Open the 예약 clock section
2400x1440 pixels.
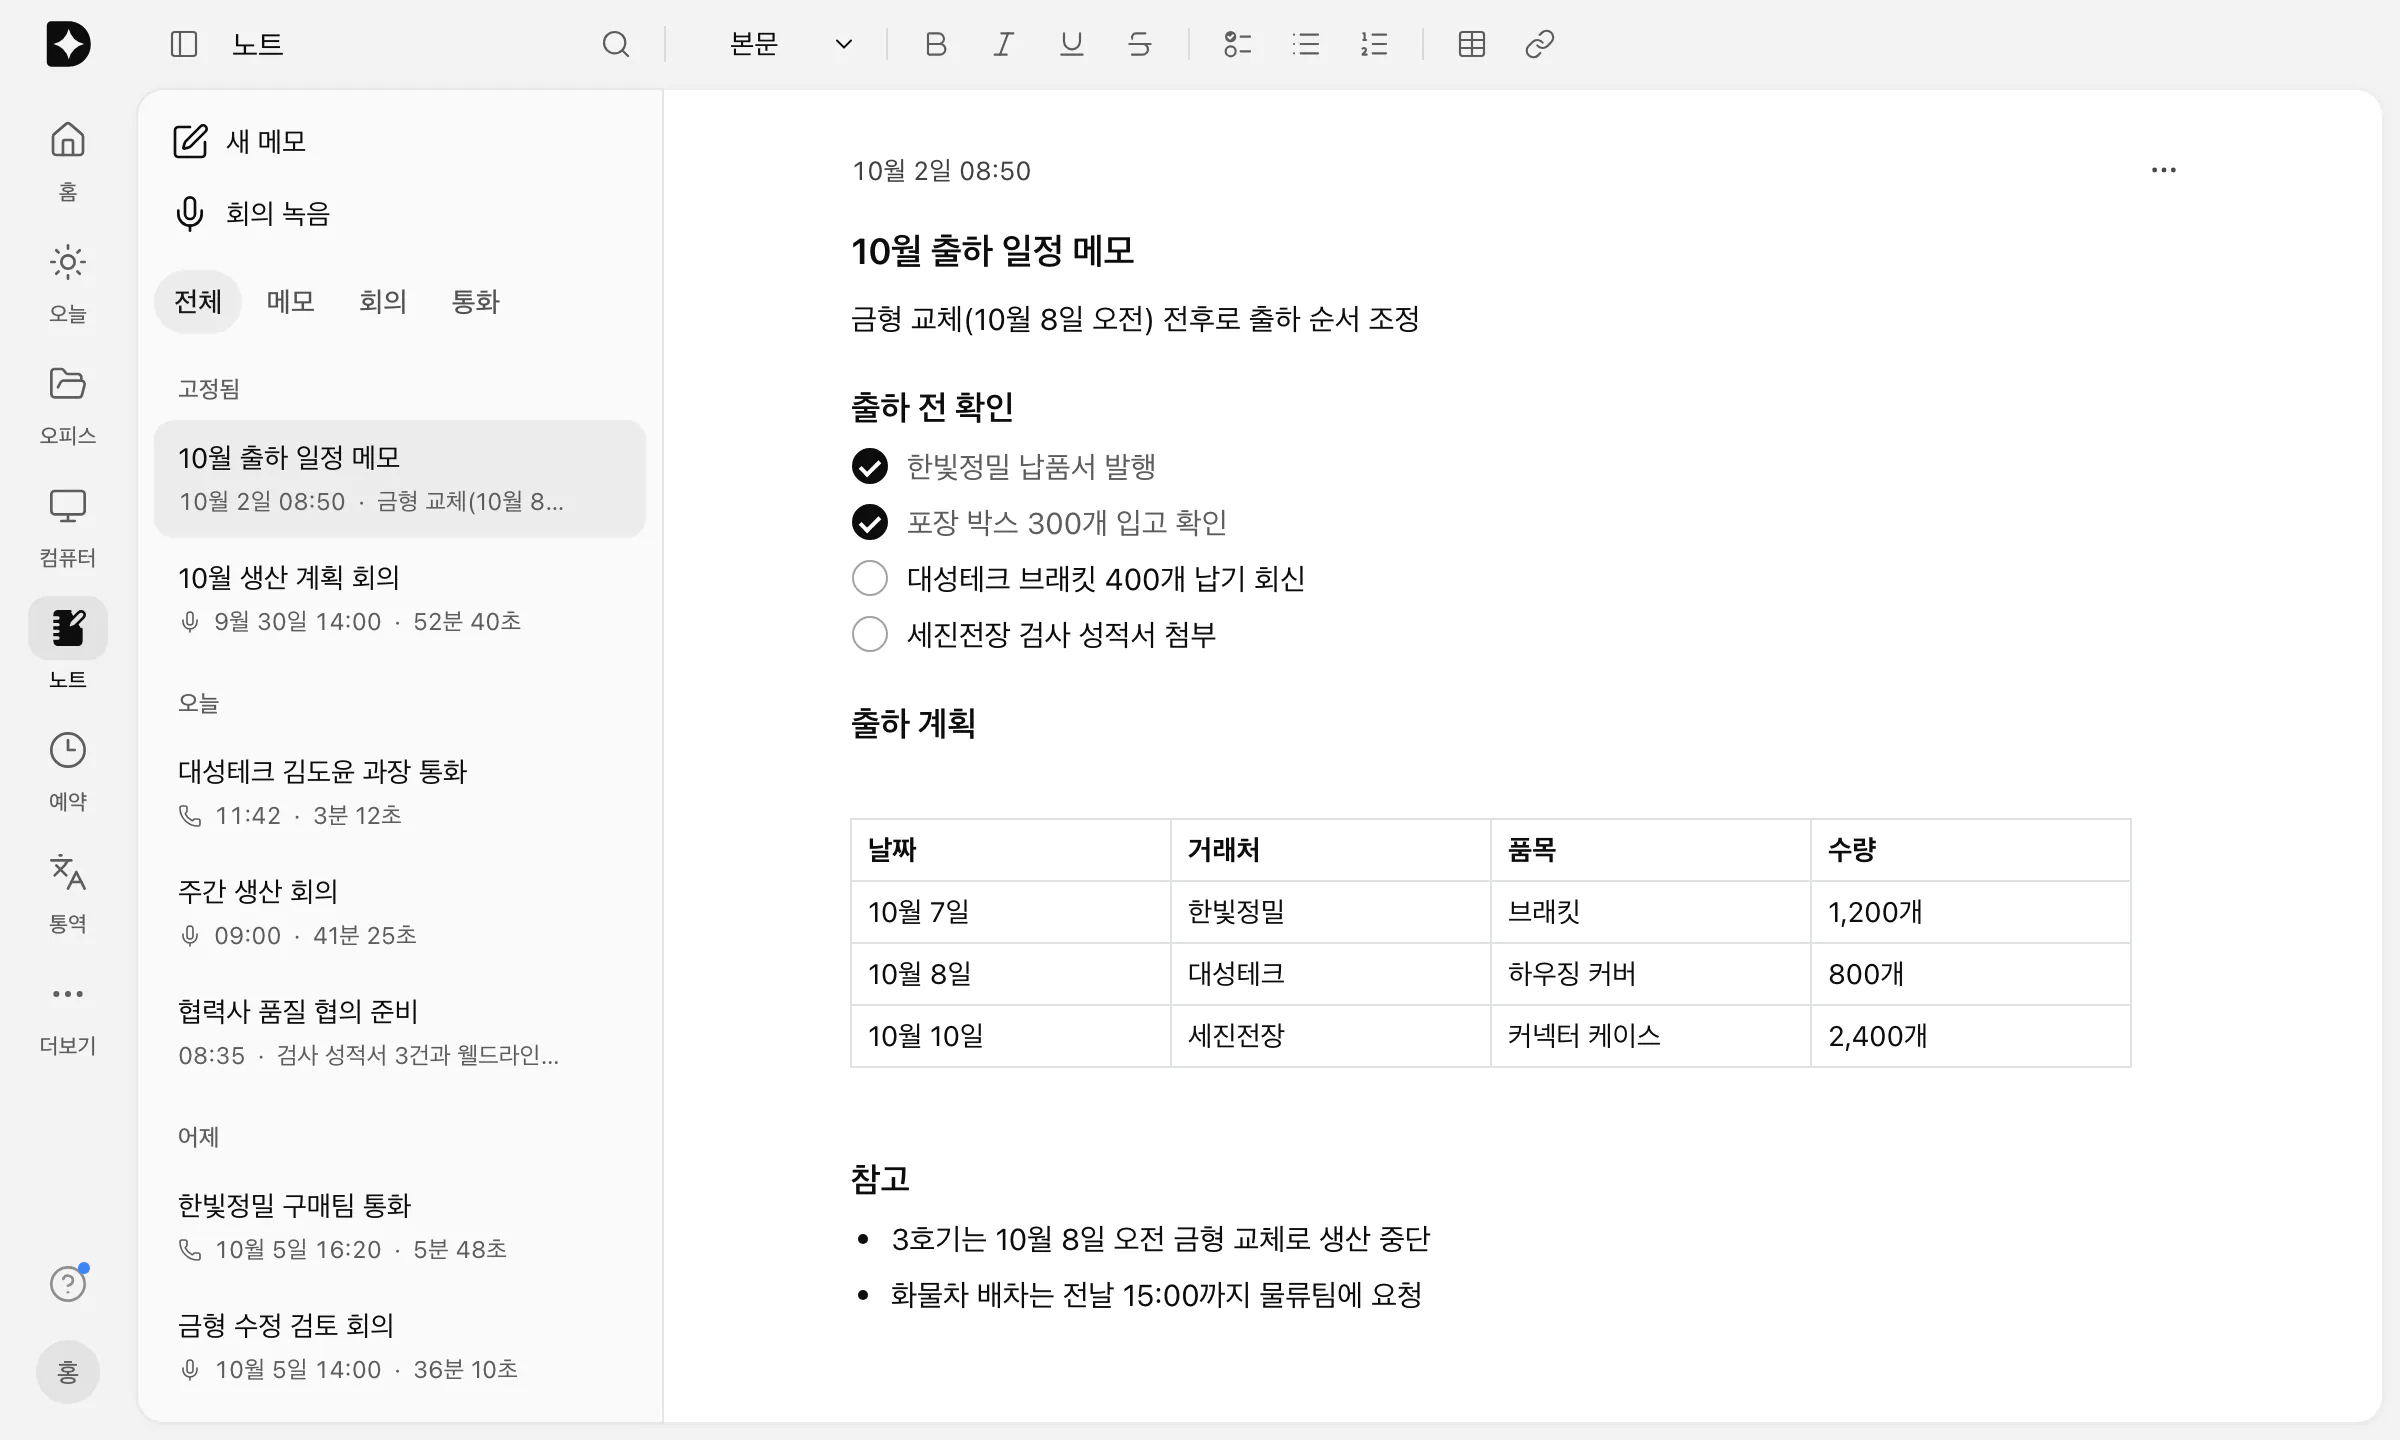[x=68, y=770]
